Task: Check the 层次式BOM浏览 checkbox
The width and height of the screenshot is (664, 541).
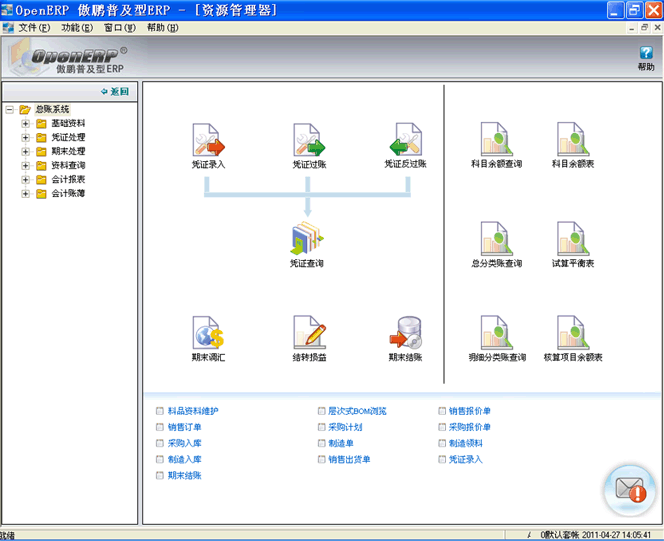Action: (x=321, y=411)
